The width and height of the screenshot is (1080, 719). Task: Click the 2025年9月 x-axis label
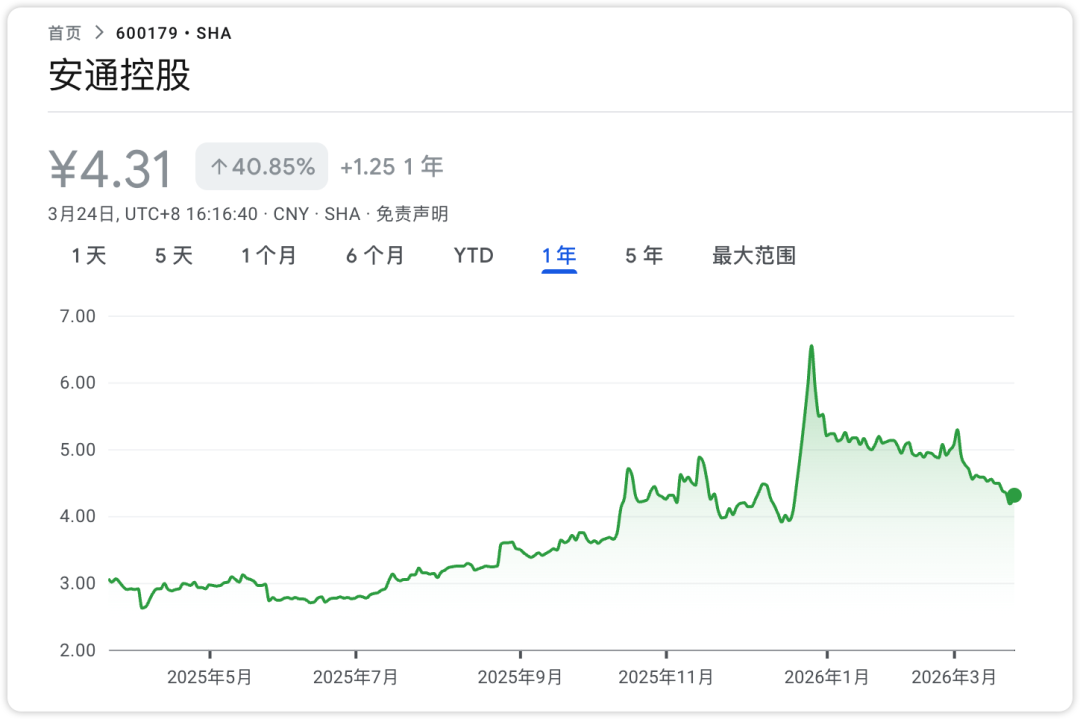pos(519,678)
